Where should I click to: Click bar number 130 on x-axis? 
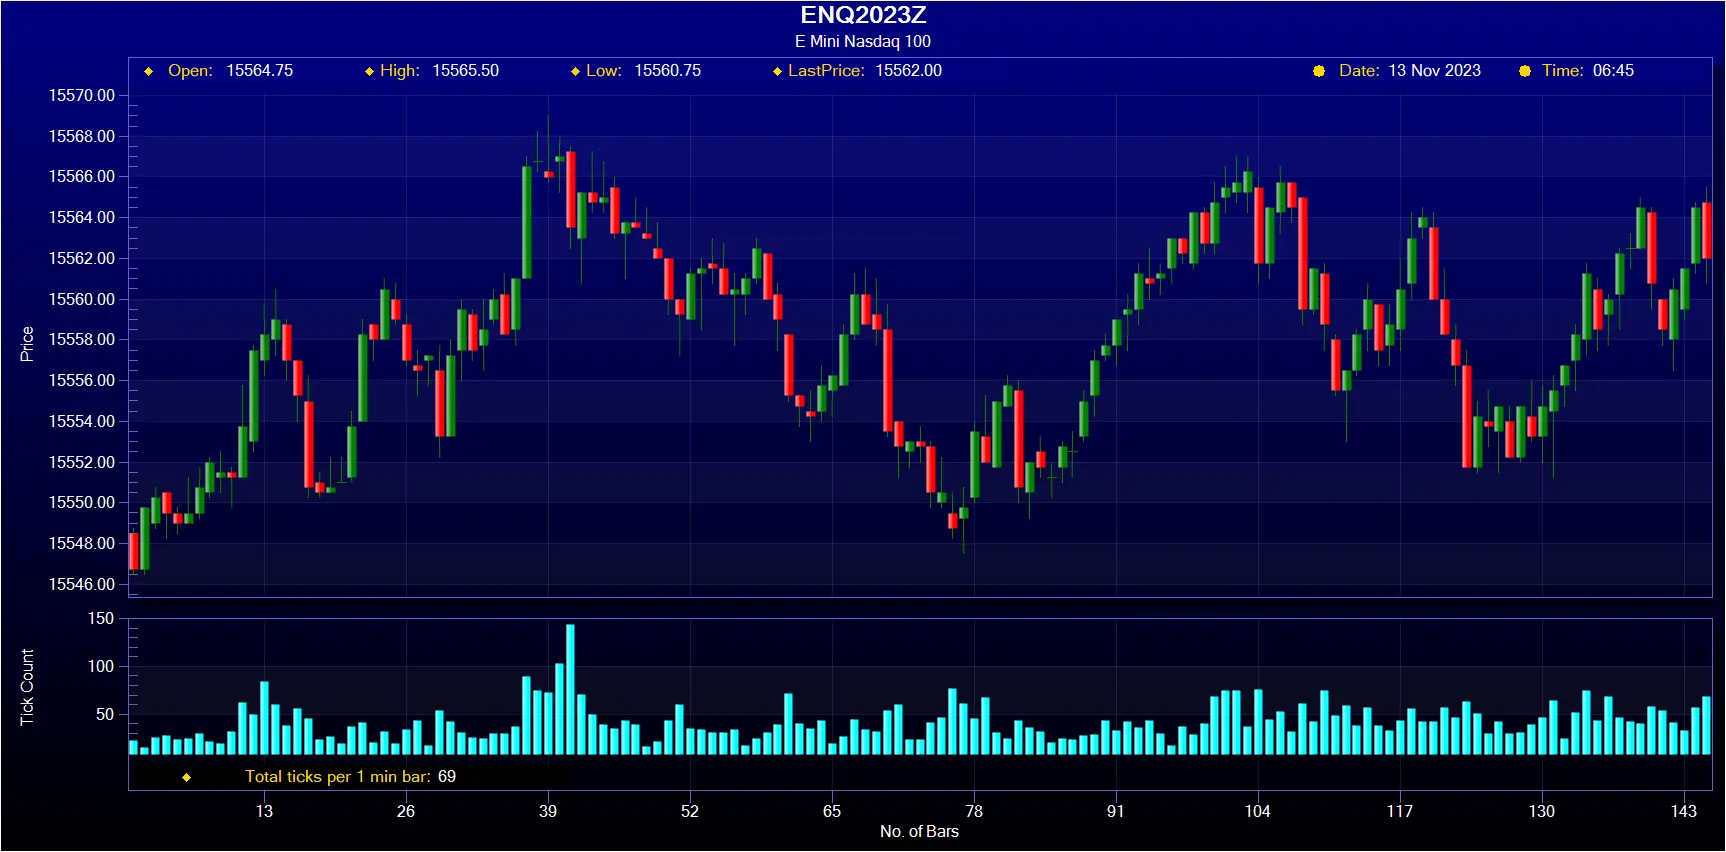pyautogui.click(x=1542, y=811)
